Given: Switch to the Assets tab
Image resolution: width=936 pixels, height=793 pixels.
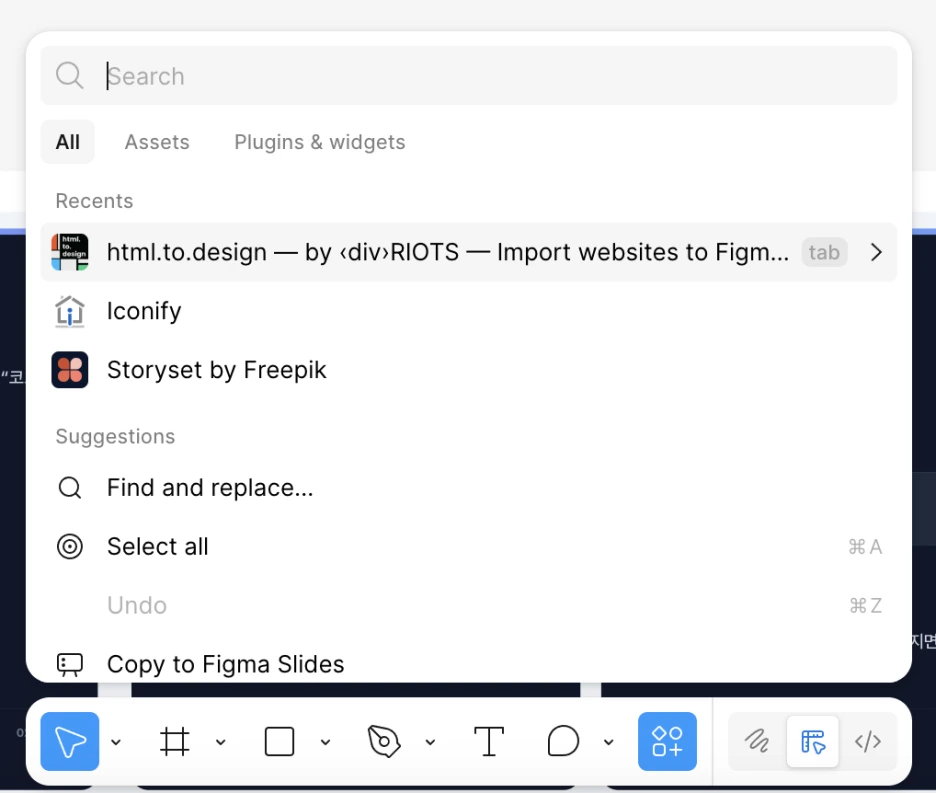Looking at the screenshot, I should point(157,142).
